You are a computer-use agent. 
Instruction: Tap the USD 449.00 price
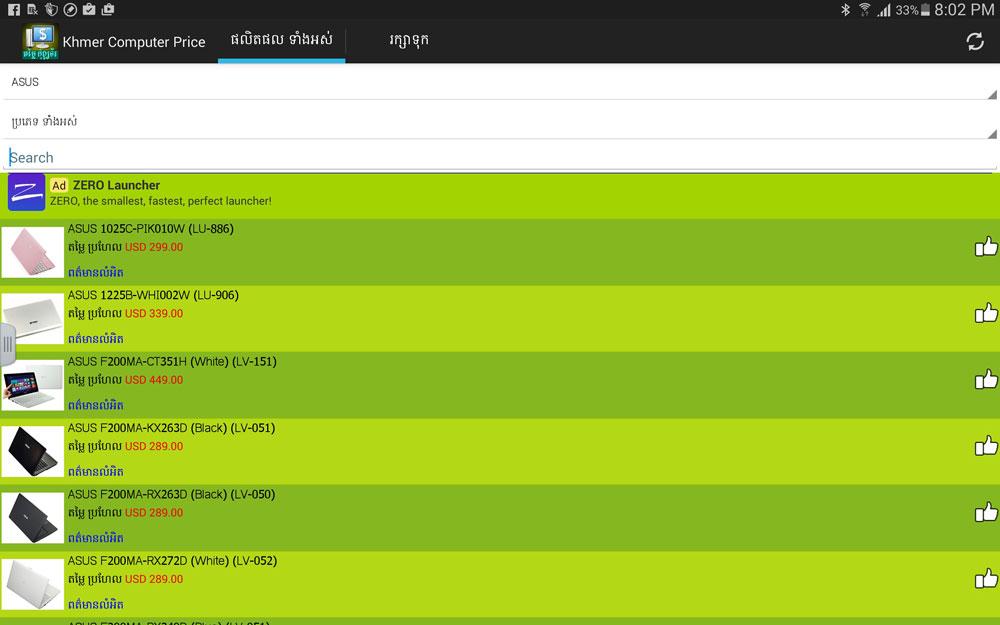click(154, 379)
